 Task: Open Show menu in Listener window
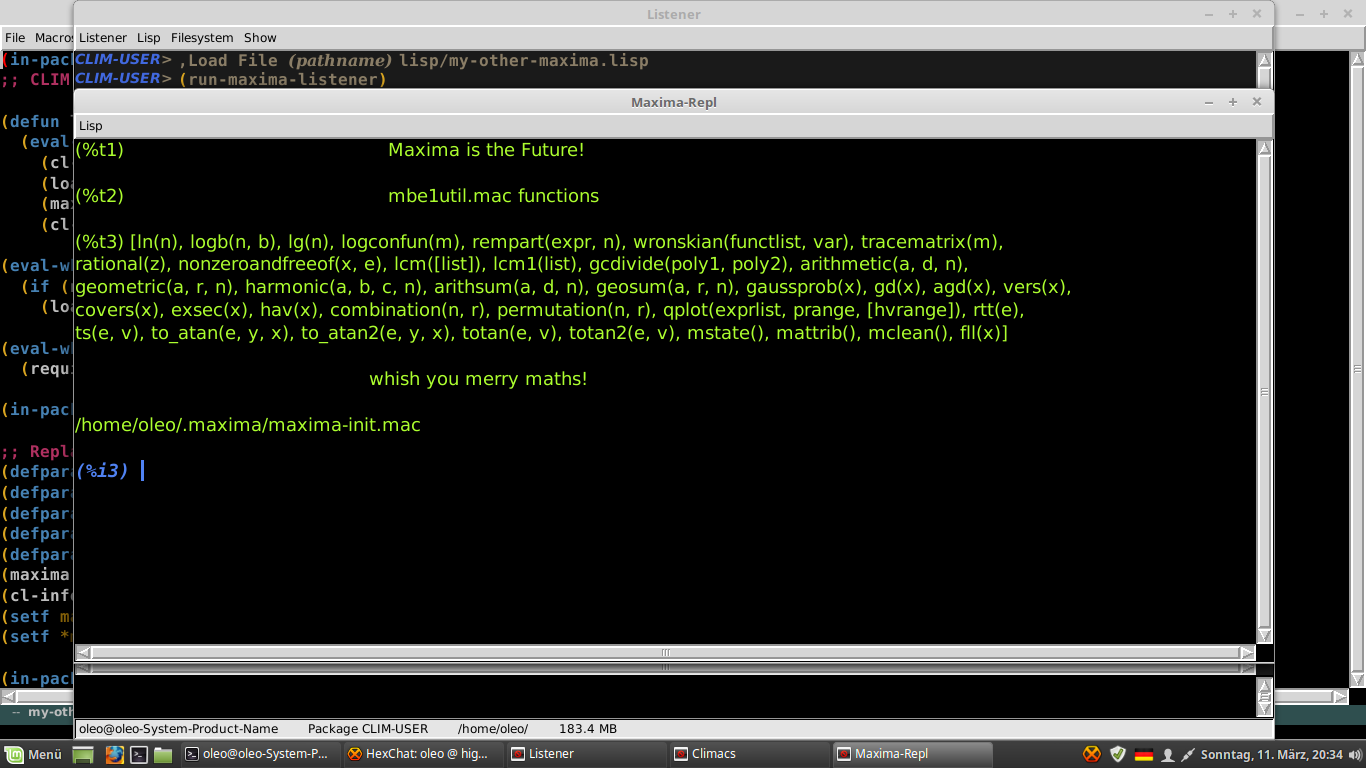pyautogui.click(x=260, y=38)
